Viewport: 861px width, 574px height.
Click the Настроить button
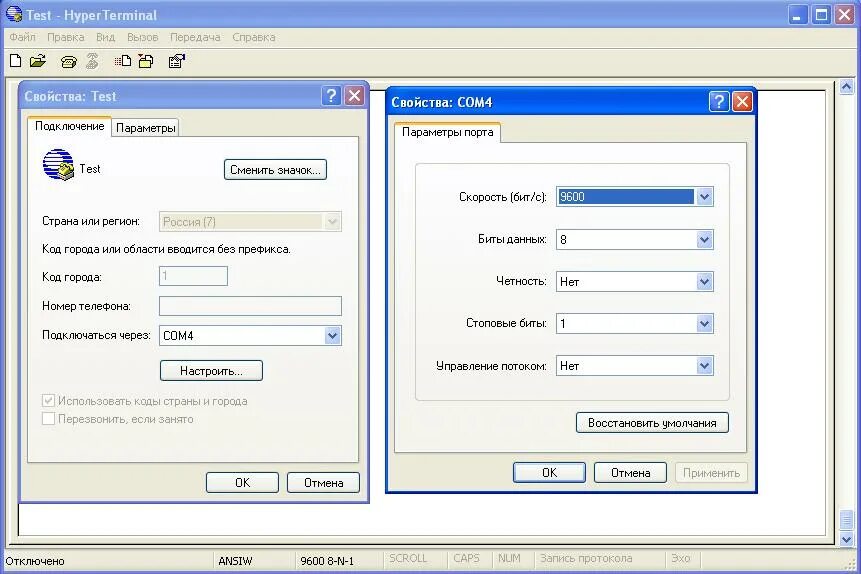pyautogui.click(x=211, y=371)
